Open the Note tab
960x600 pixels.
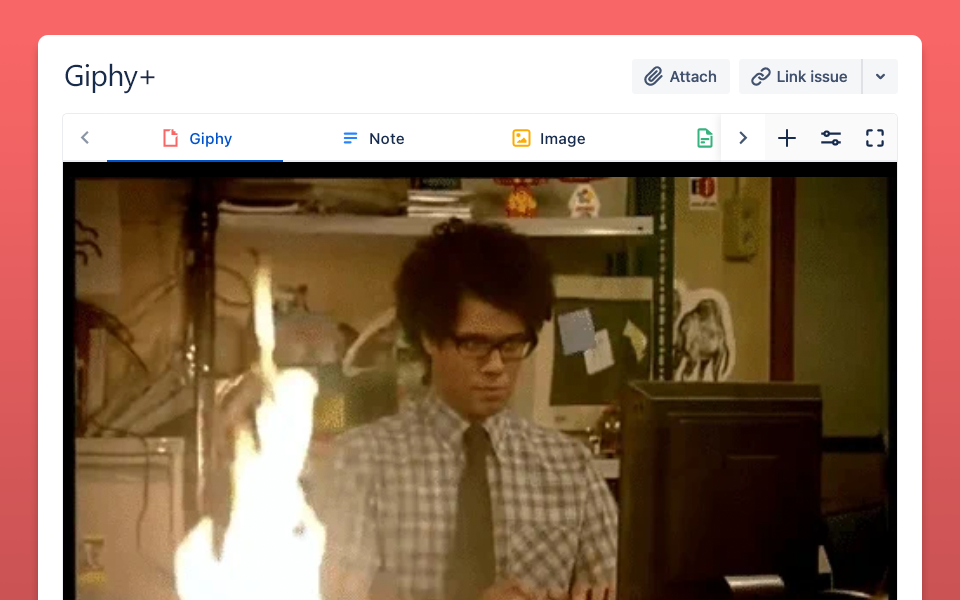373,138
